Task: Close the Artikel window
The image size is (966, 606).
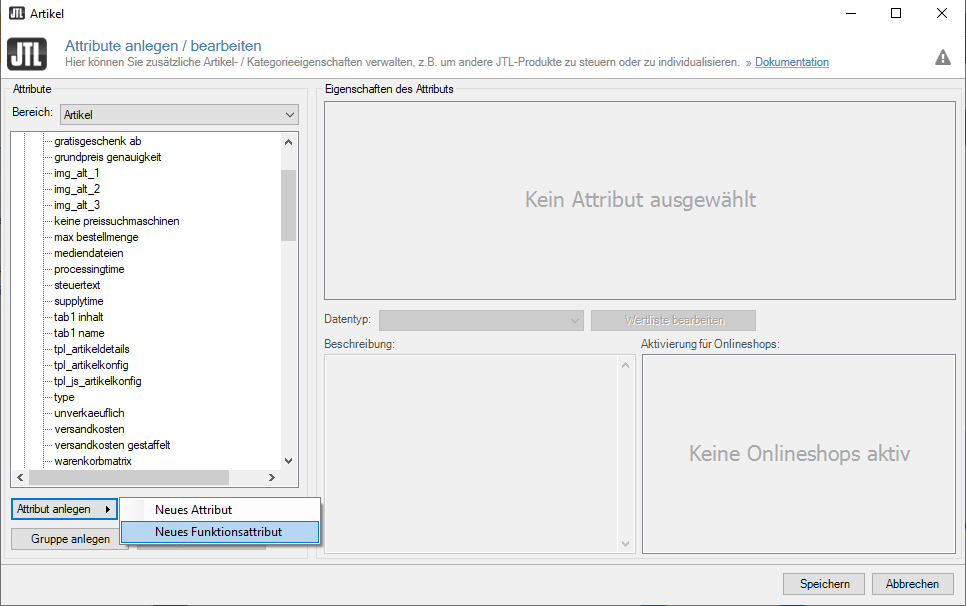Action: click(941, 14)
